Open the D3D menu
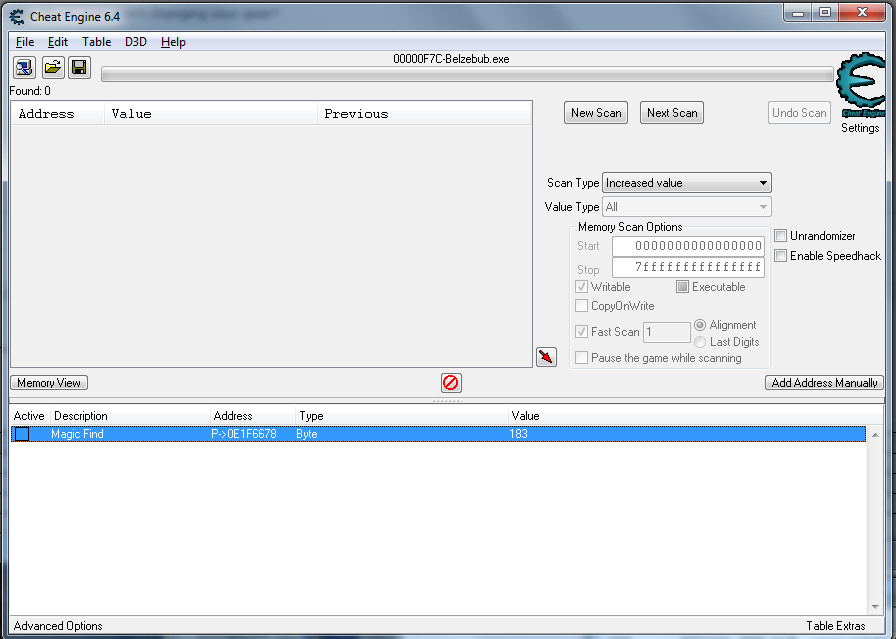The height and width of the screenshot is (639, 896). (135, 42)
